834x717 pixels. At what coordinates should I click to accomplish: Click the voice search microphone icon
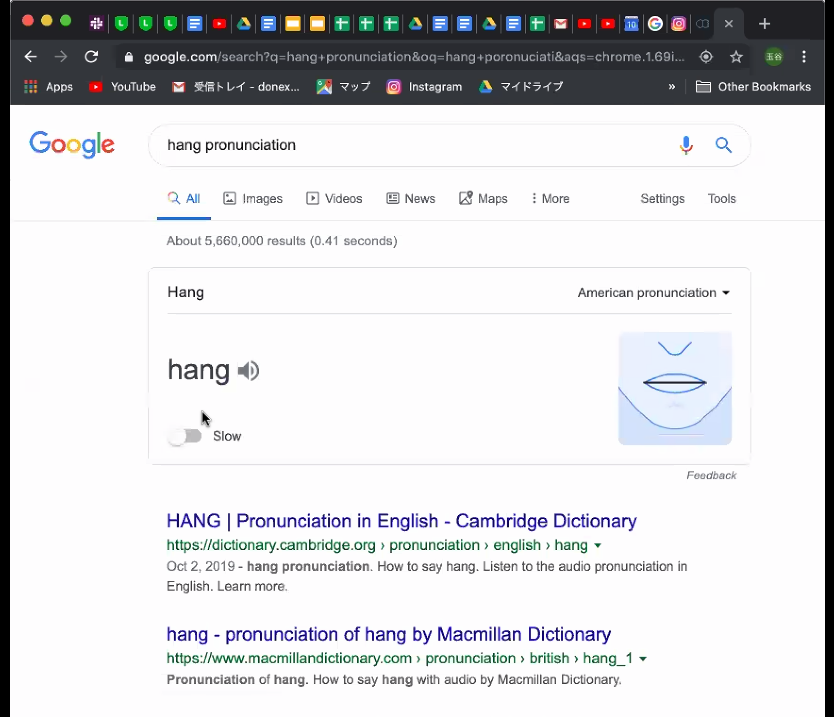(x=686, y=145)
